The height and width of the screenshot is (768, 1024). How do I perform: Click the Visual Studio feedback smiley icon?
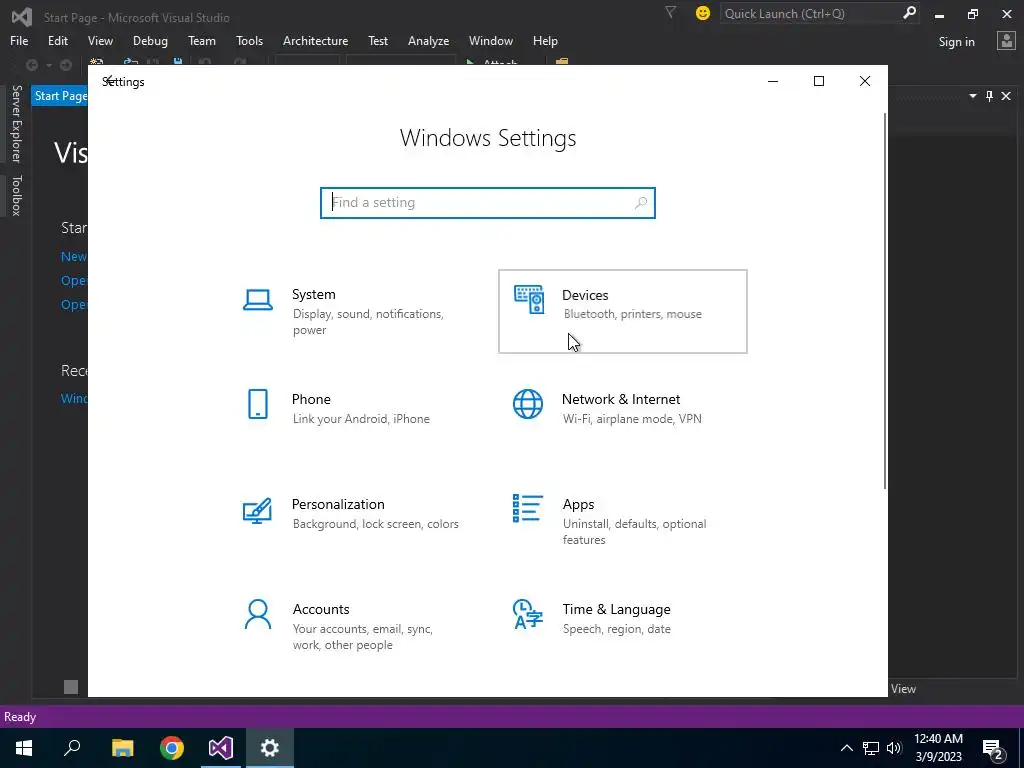click(x=703, y=13)
